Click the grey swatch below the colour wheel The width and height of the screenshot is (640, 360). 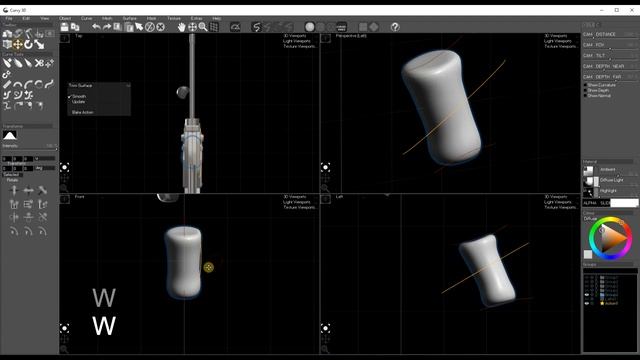pyautogui.click(x=588, y=255)
